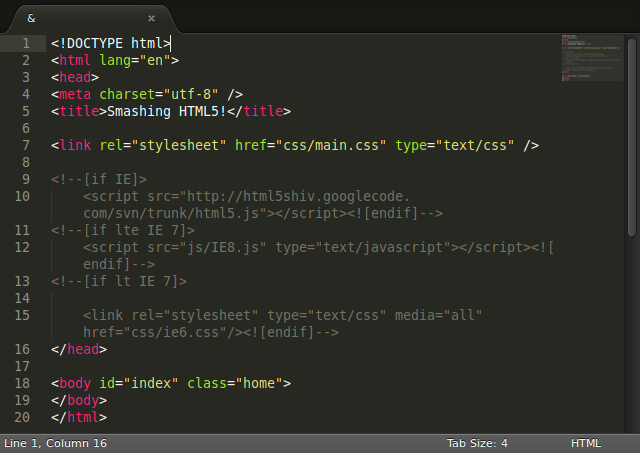The image size is (640, 453).
Task: Click id="index" on body tag
Action: [x=139, y=384]
